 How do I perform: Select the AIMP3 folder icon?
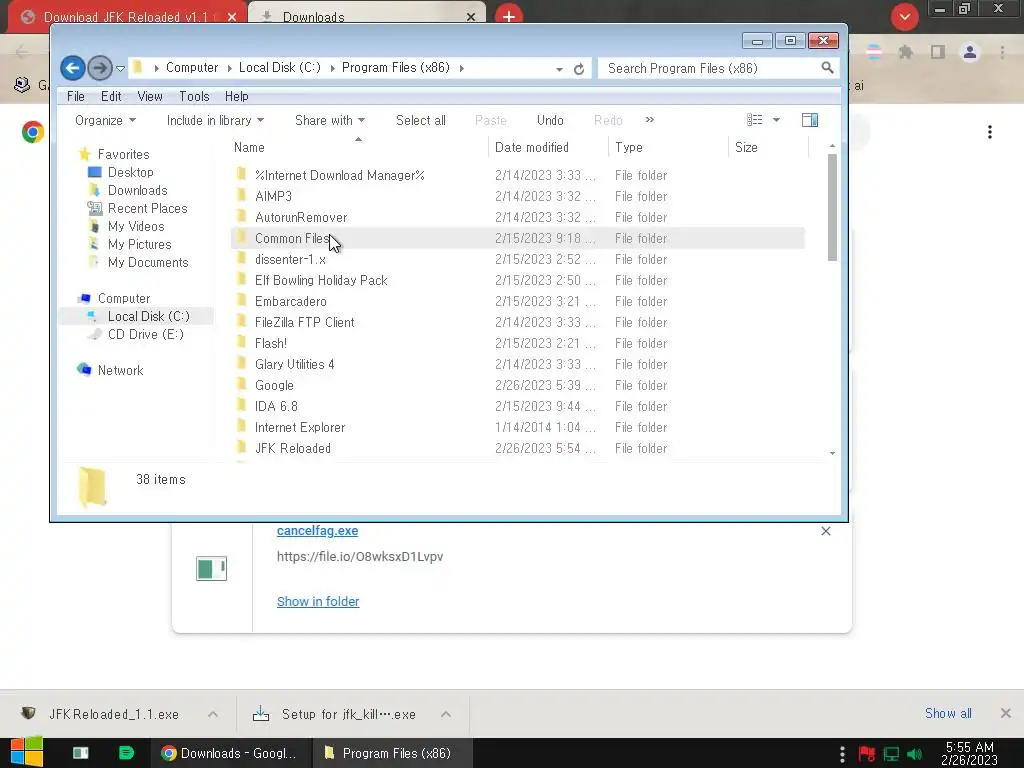tap(242, 195)
